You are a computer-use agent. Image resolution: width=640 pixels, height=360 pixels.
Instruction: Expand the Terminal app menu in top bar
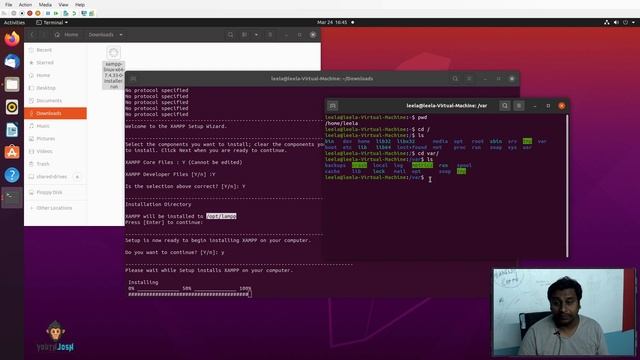tap(52, 22)
